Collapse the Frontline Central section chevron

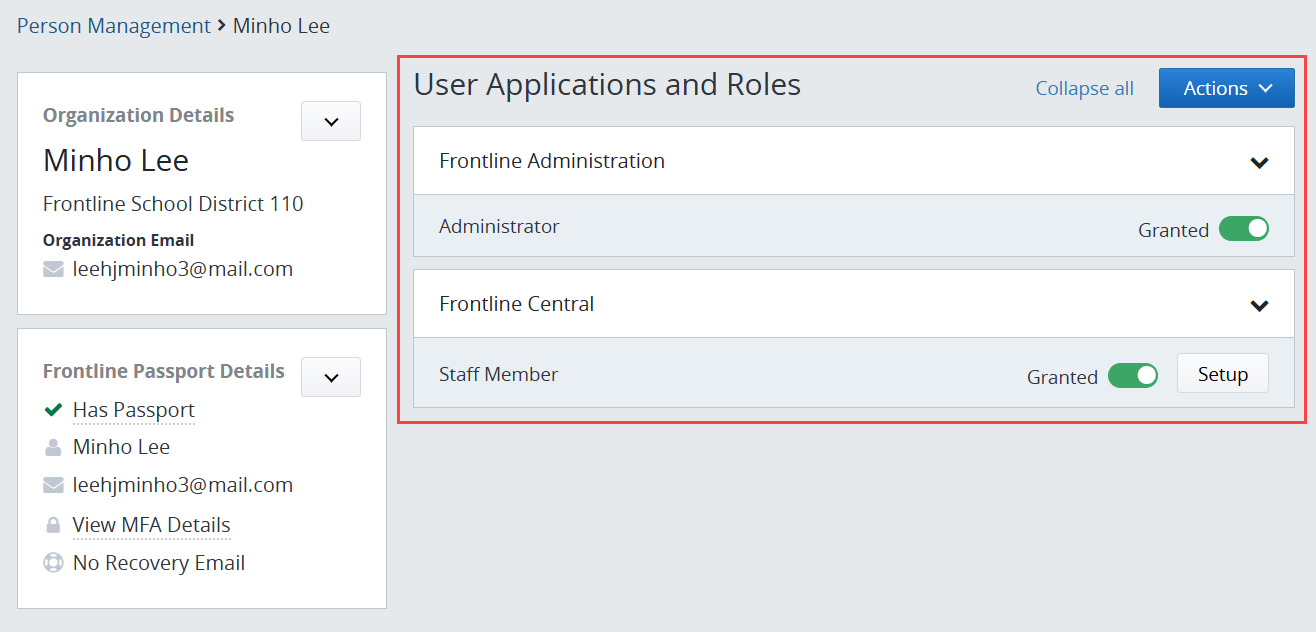pos(1259,305)
